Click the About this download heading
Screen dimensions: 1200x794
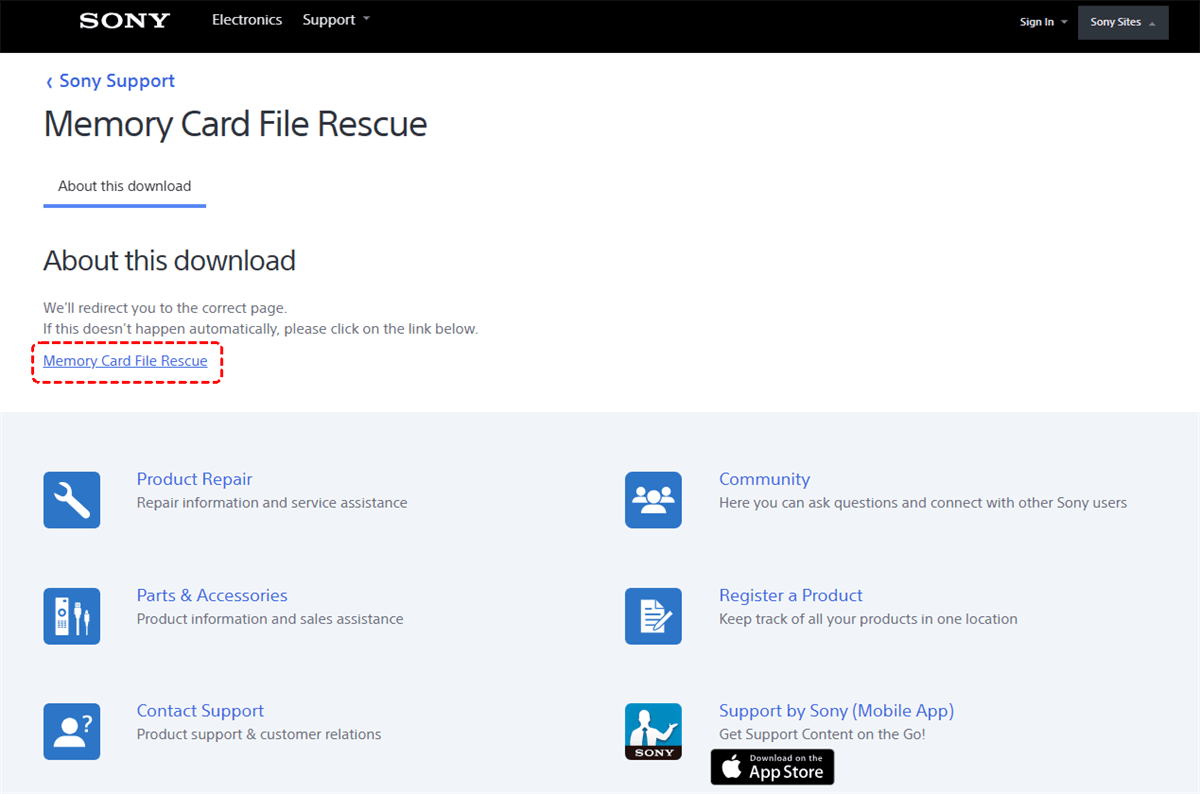(169, 261)
